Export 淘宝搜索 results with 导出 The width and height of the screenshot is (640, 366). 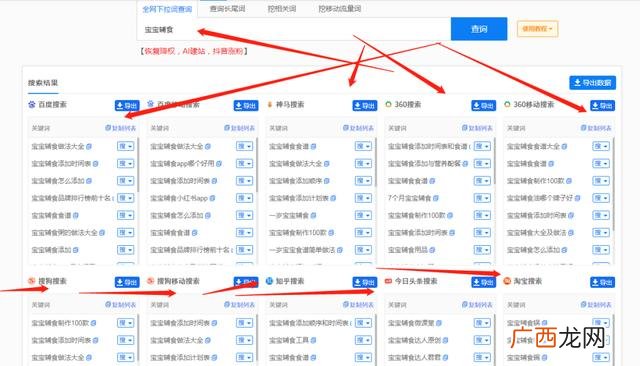click(602, 282)
